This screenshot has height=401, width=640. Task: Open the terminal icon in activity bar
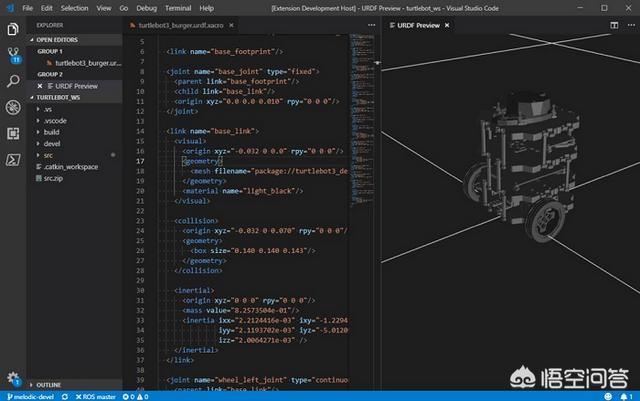14,159
